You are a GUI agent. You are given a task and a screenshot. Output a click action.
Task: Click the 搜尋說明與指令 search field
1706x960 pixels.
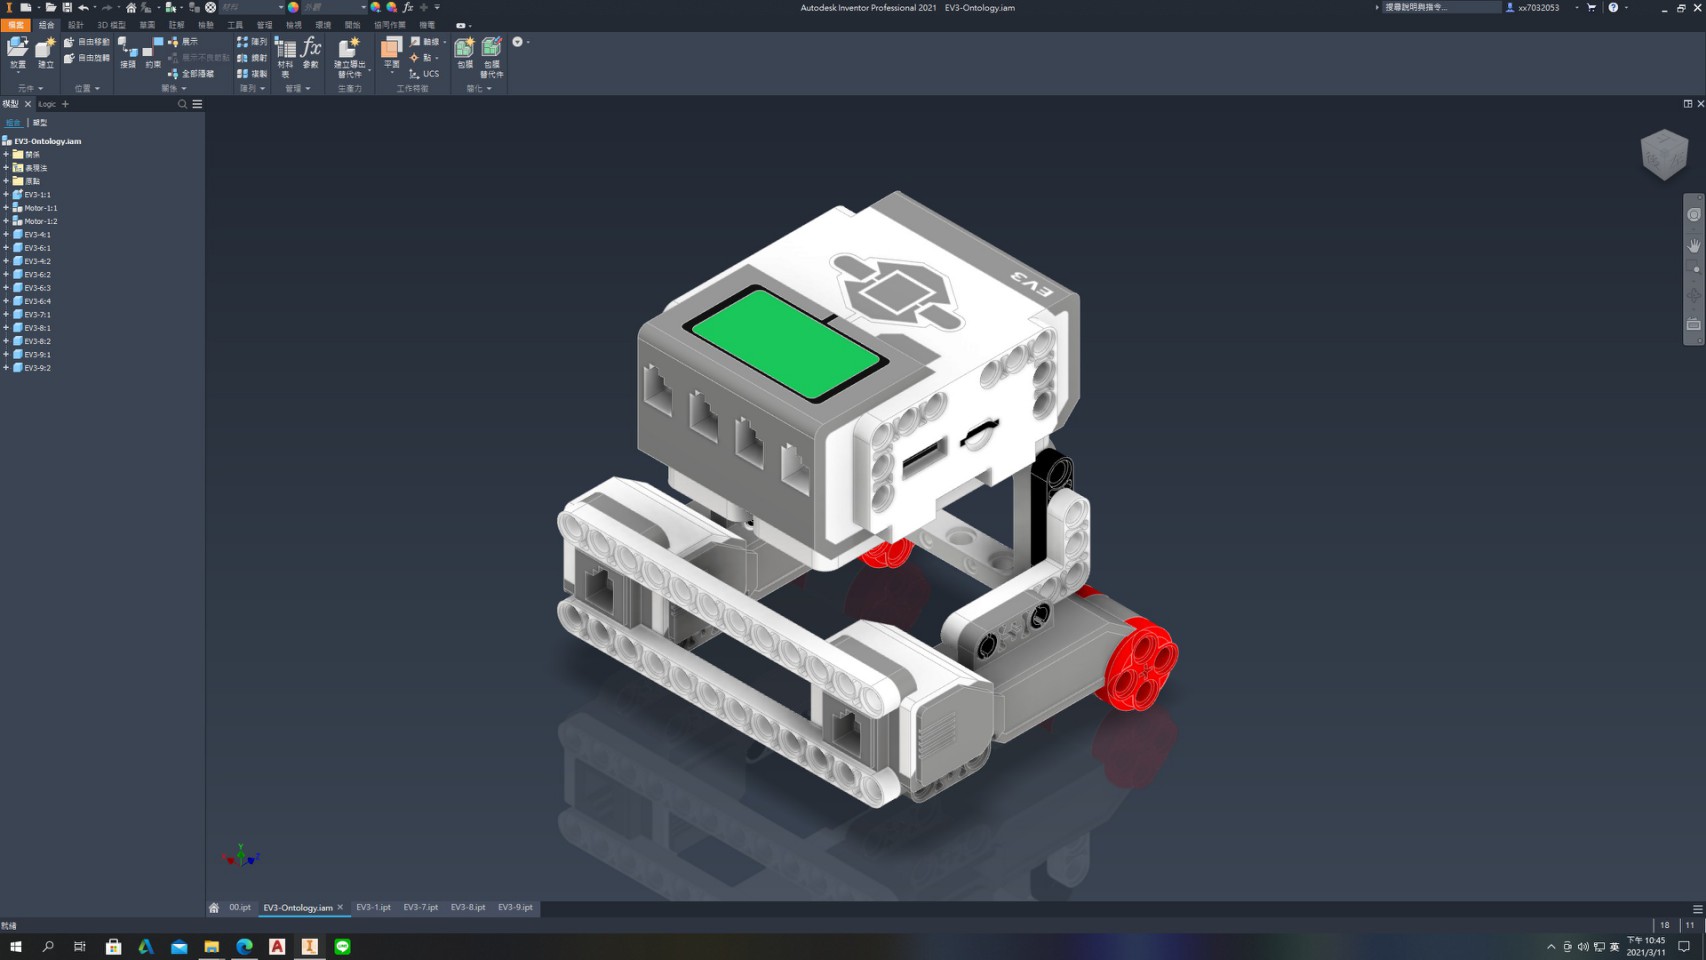[1440, 7]
